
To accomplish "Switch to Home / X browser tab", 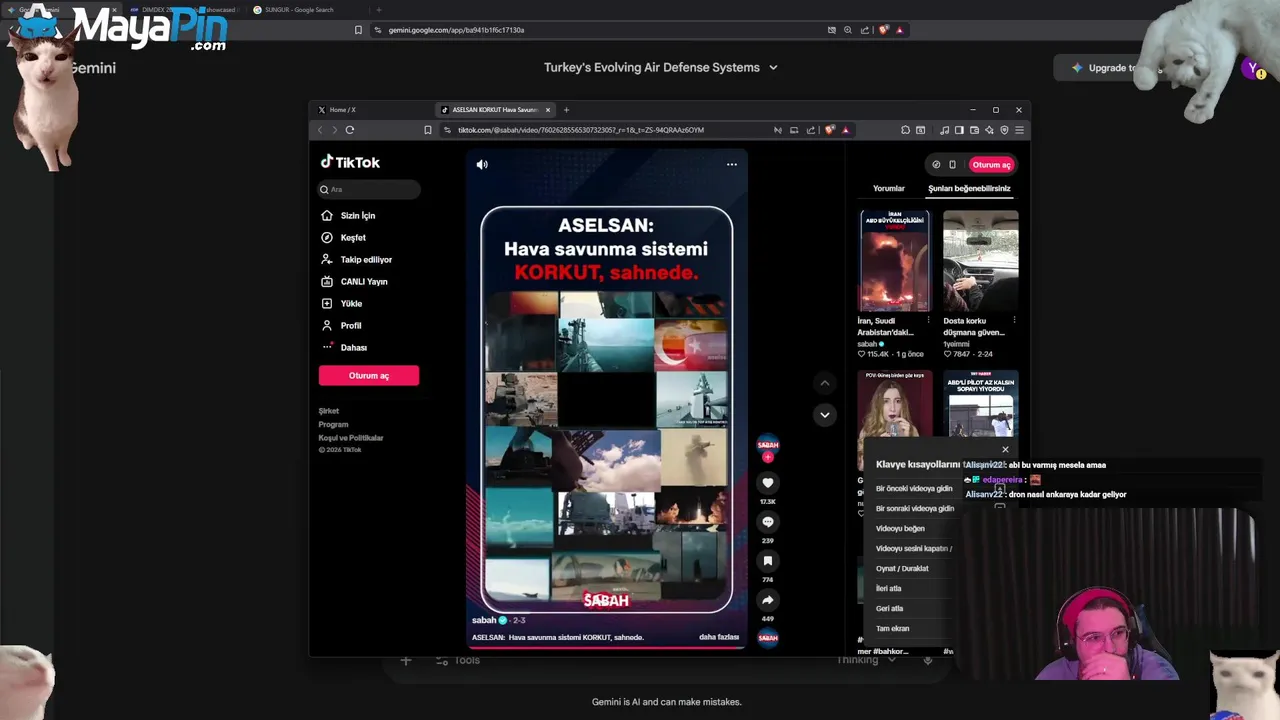I will pyautogui.click(x=371, y=110).
